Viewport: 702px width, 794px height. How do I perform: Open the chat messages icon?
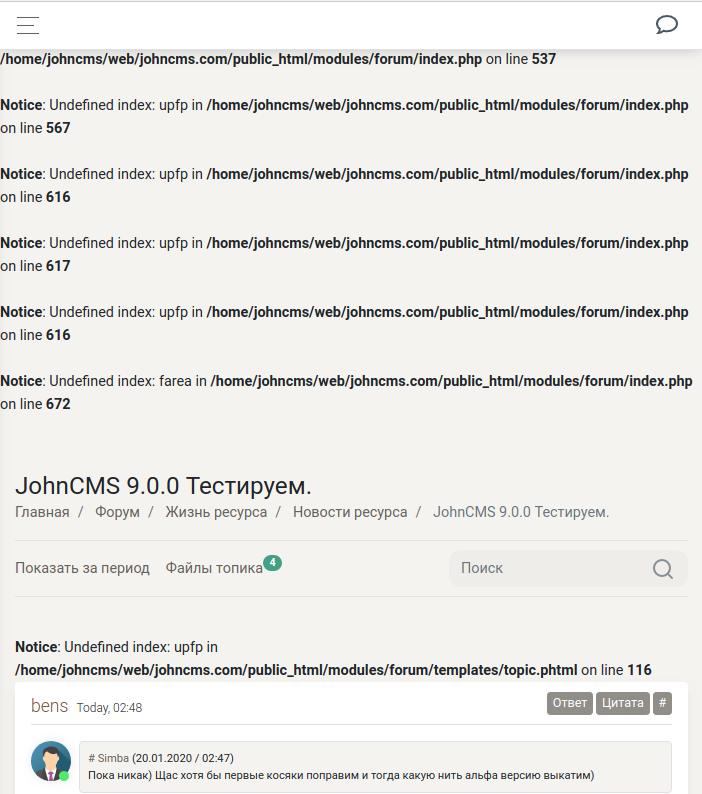click(667, 24)
